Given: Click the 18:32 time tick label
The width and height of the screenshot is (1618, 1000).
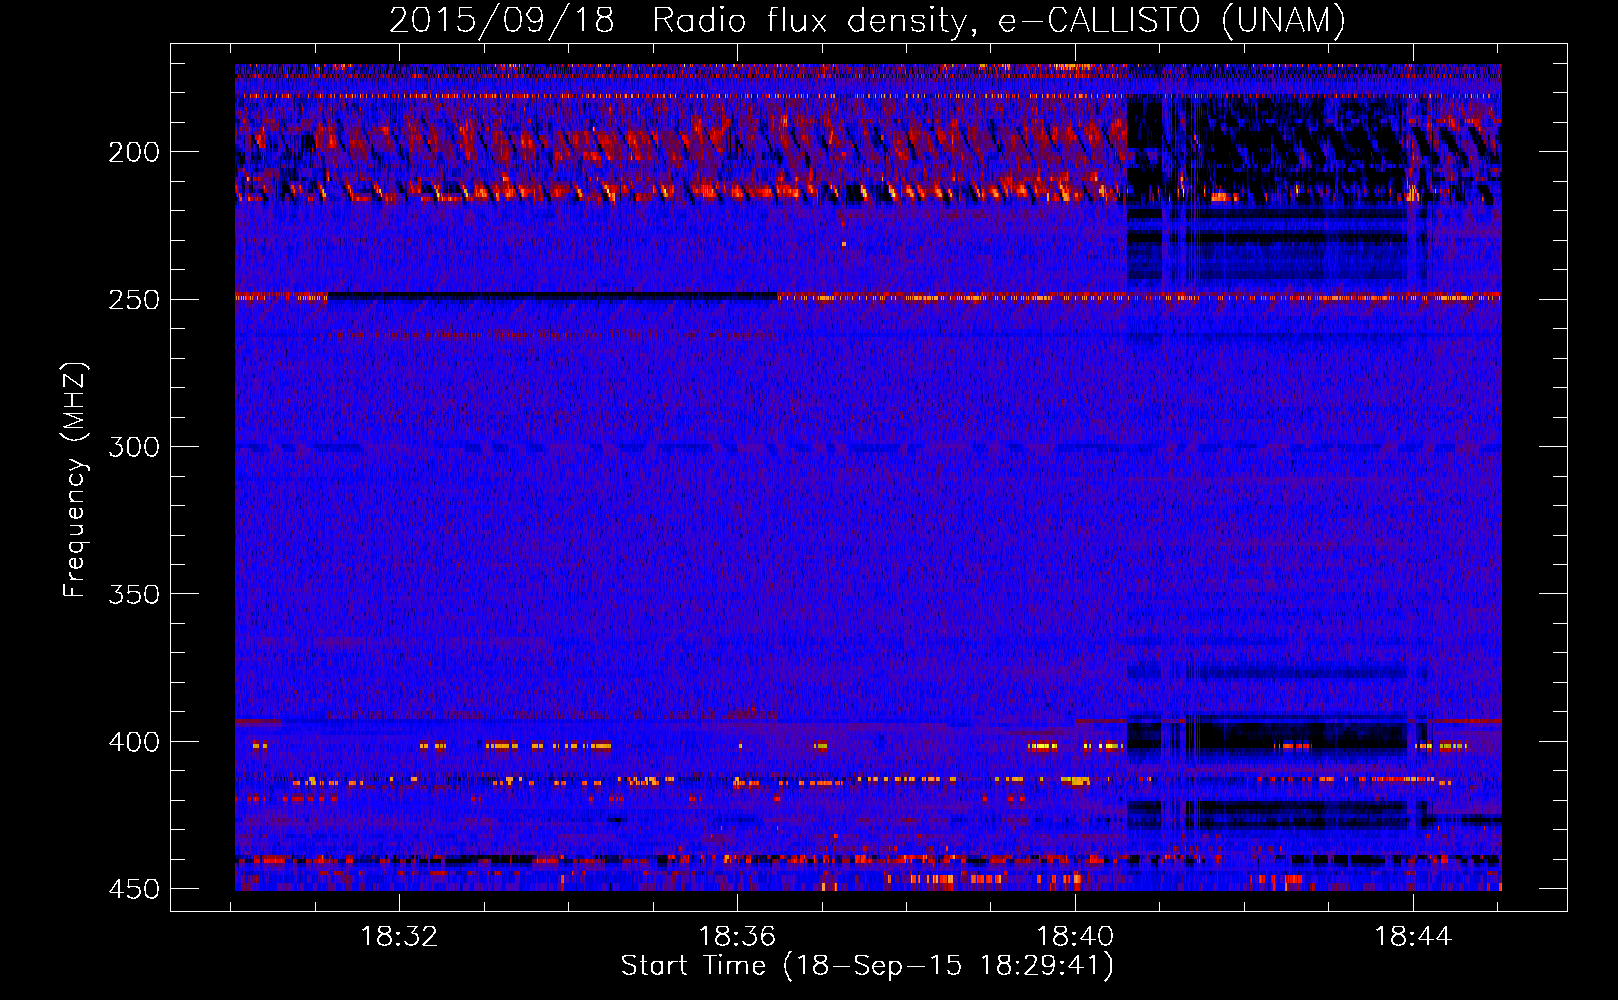Looking at the screenshot, I should point(399,937).
